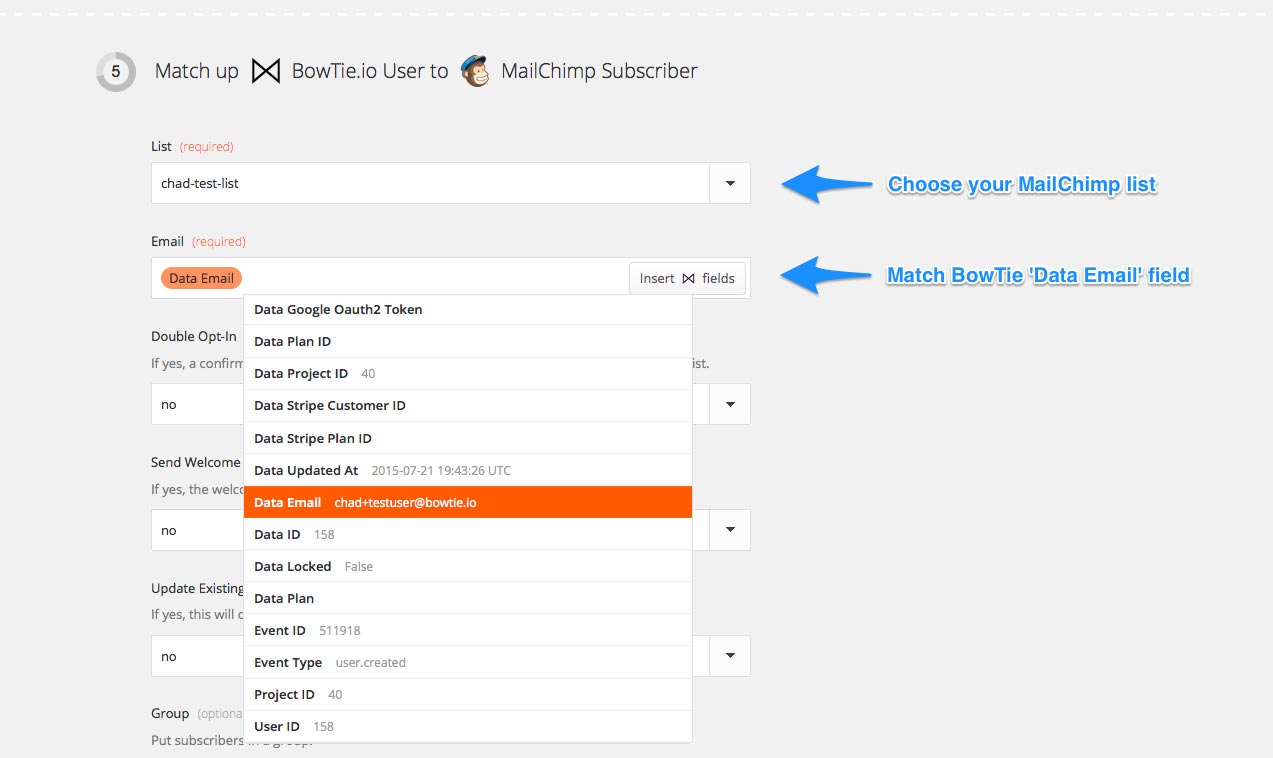Pick Data Stripe Plan ID option
The image size is (1273, 758).
(468, 438)
